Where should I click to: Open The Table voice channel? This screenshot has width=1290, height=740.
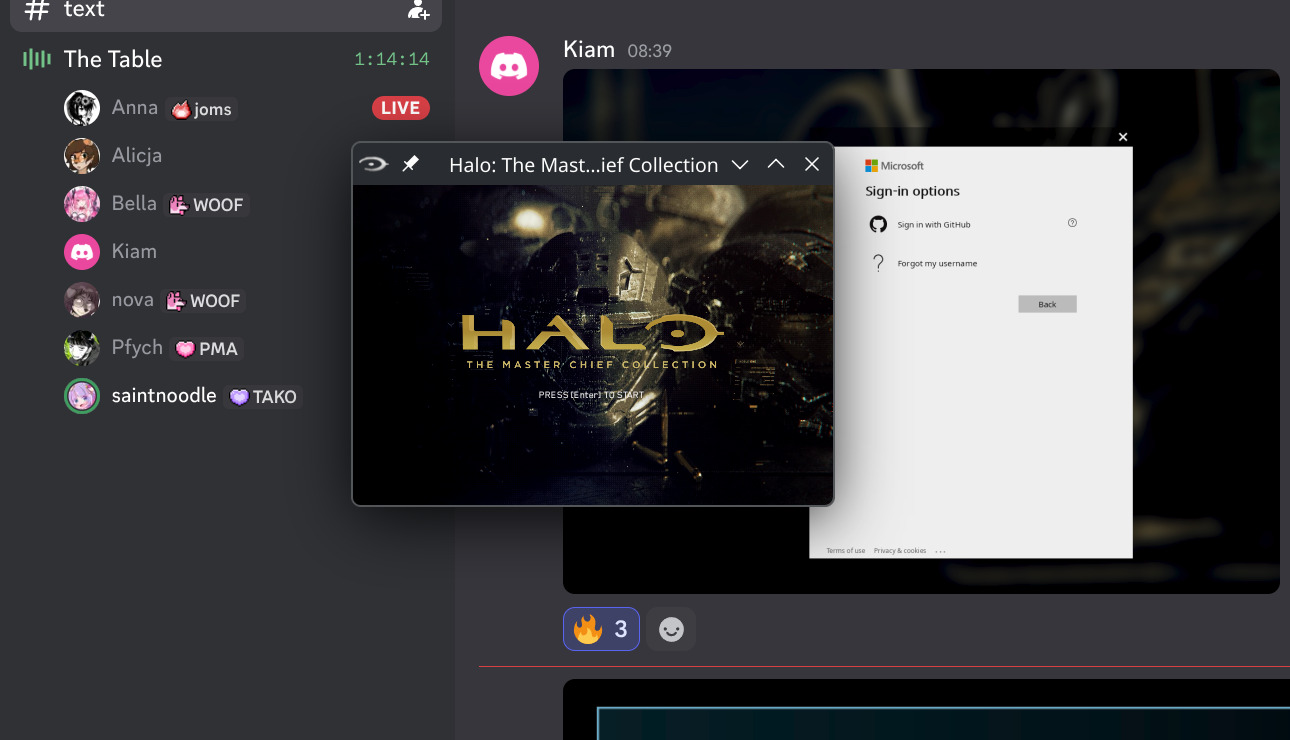click(113, 59)
